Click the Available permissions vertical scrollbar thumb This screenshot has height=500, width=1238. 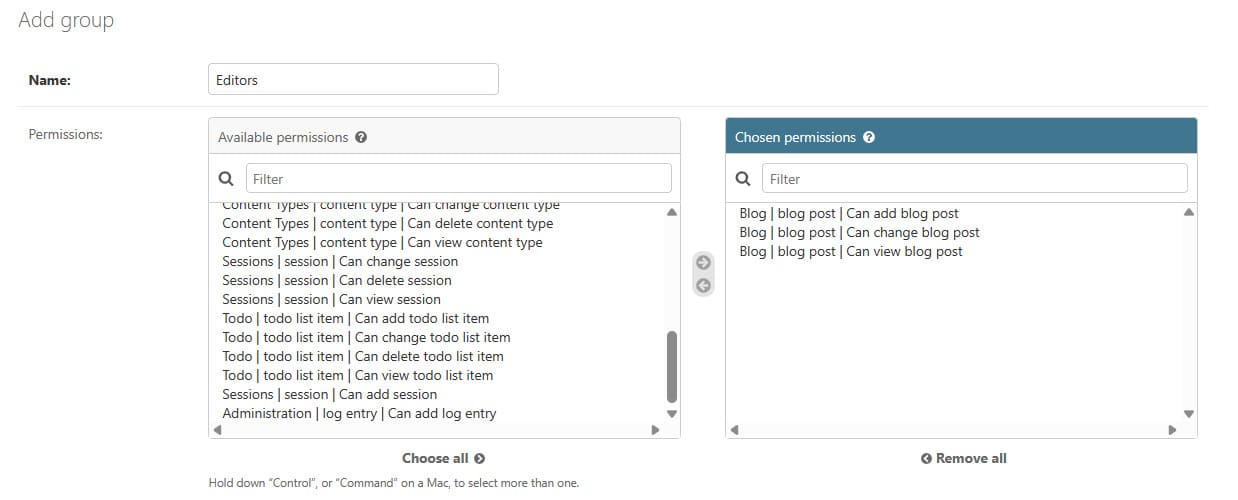coord(672,367)
